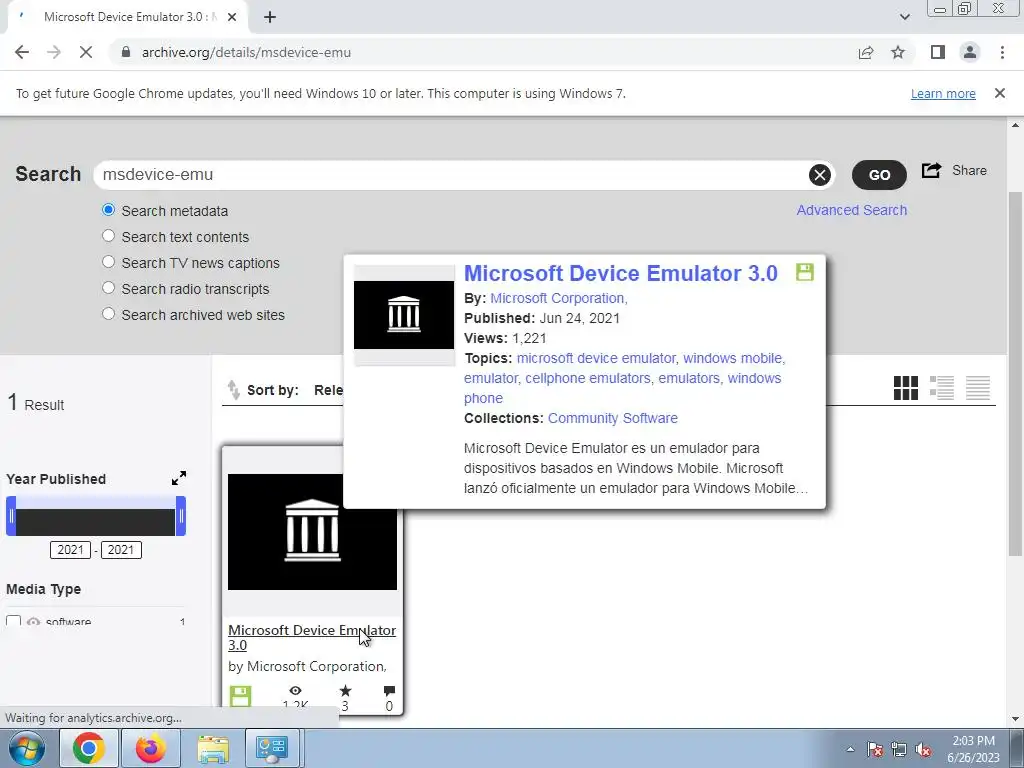Click the start year 2021 field
This screenshot has width=1024, height=768.
[x=71, y=550]
